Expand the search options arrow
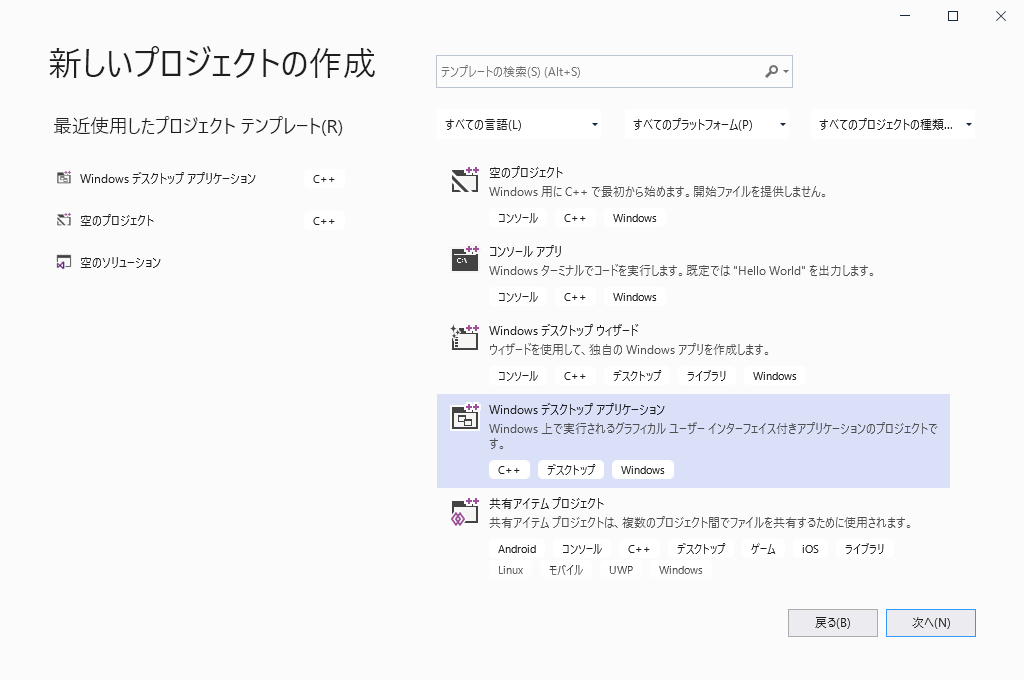Screen dimensions: 1024x680 (x=786, y=71)
